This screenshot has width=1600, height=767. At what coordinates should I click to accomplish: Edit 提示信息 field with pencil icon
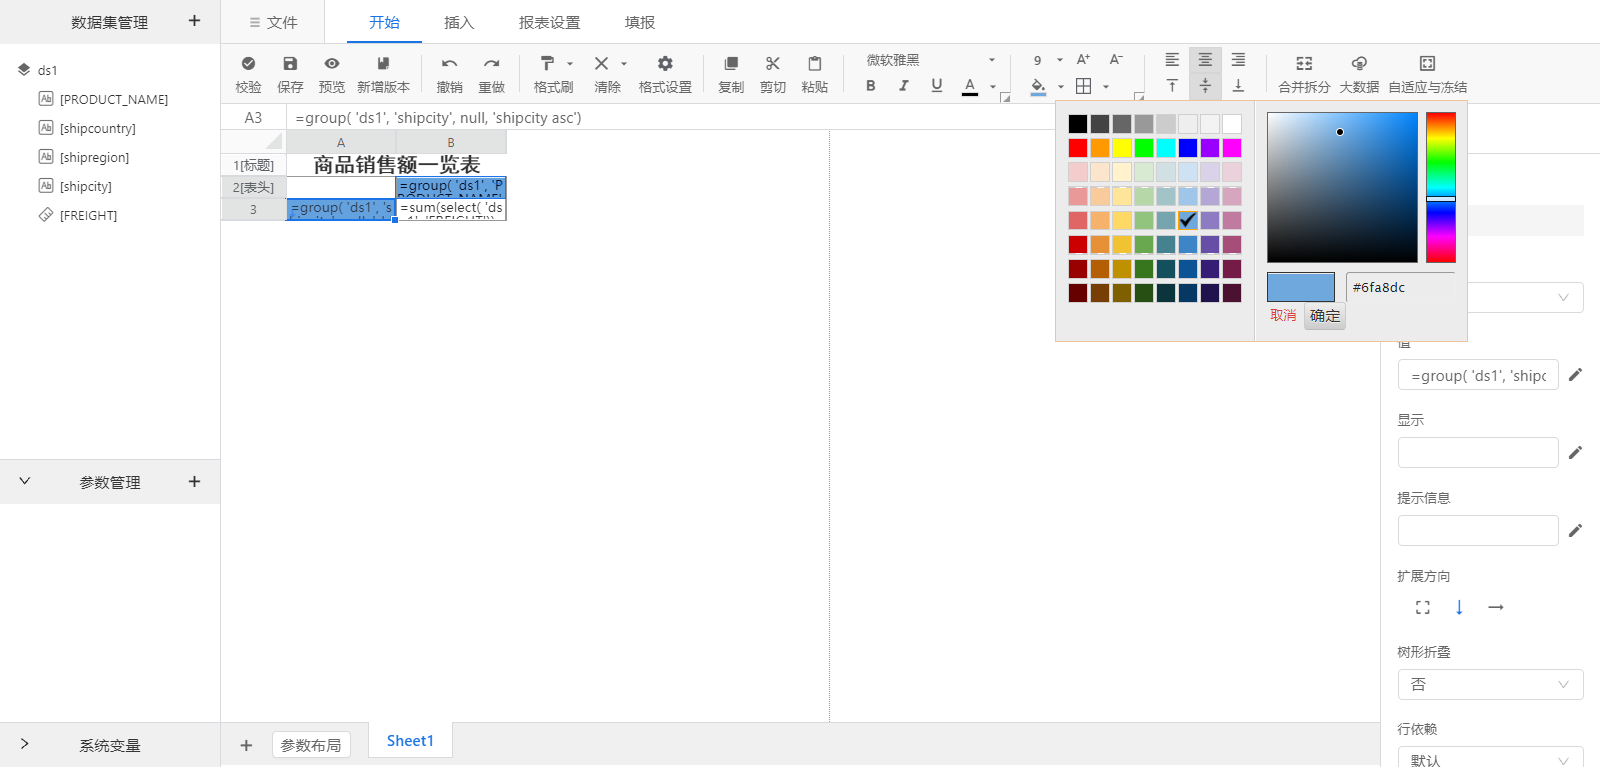tap(1575, 530)
